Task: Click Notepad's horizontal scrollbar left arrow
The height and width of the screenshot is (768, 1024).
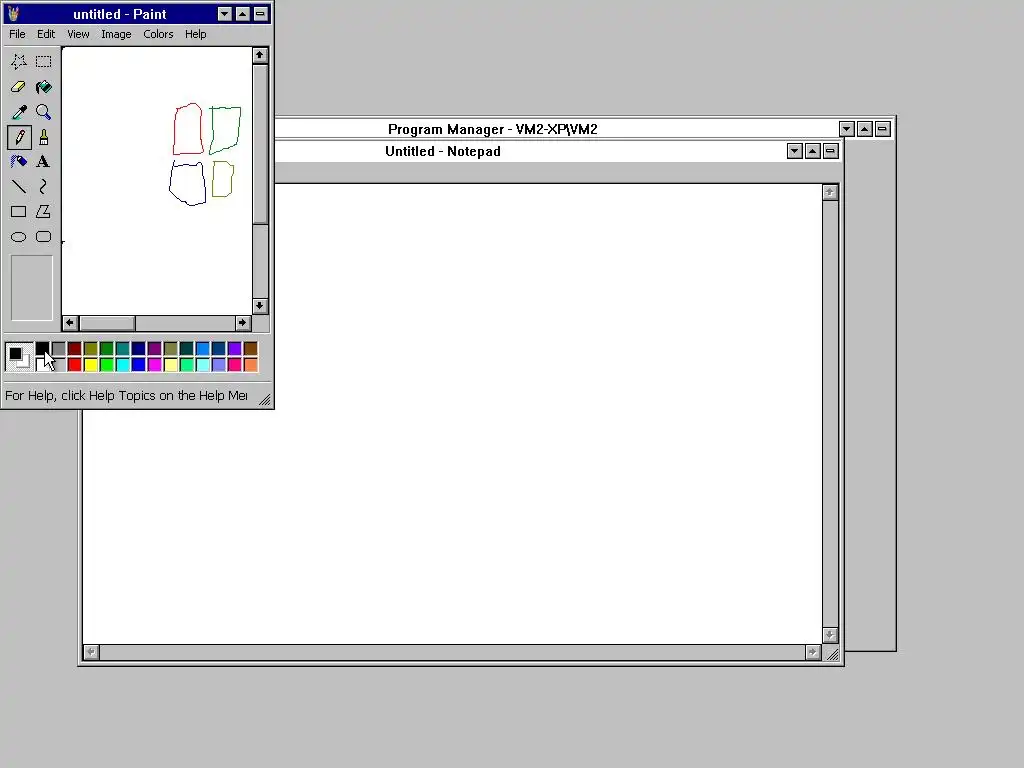Action: tap(91, 652)
